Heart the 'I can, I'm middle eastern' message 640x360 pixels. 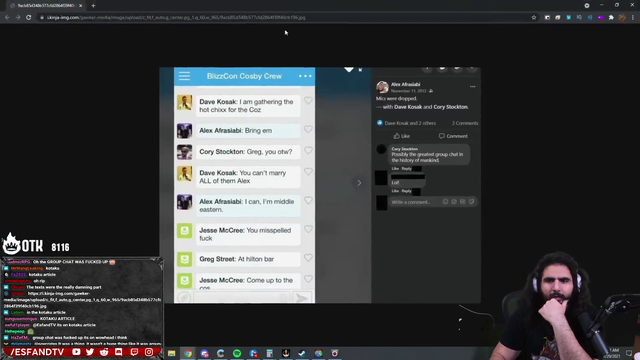tap(308, 200)
